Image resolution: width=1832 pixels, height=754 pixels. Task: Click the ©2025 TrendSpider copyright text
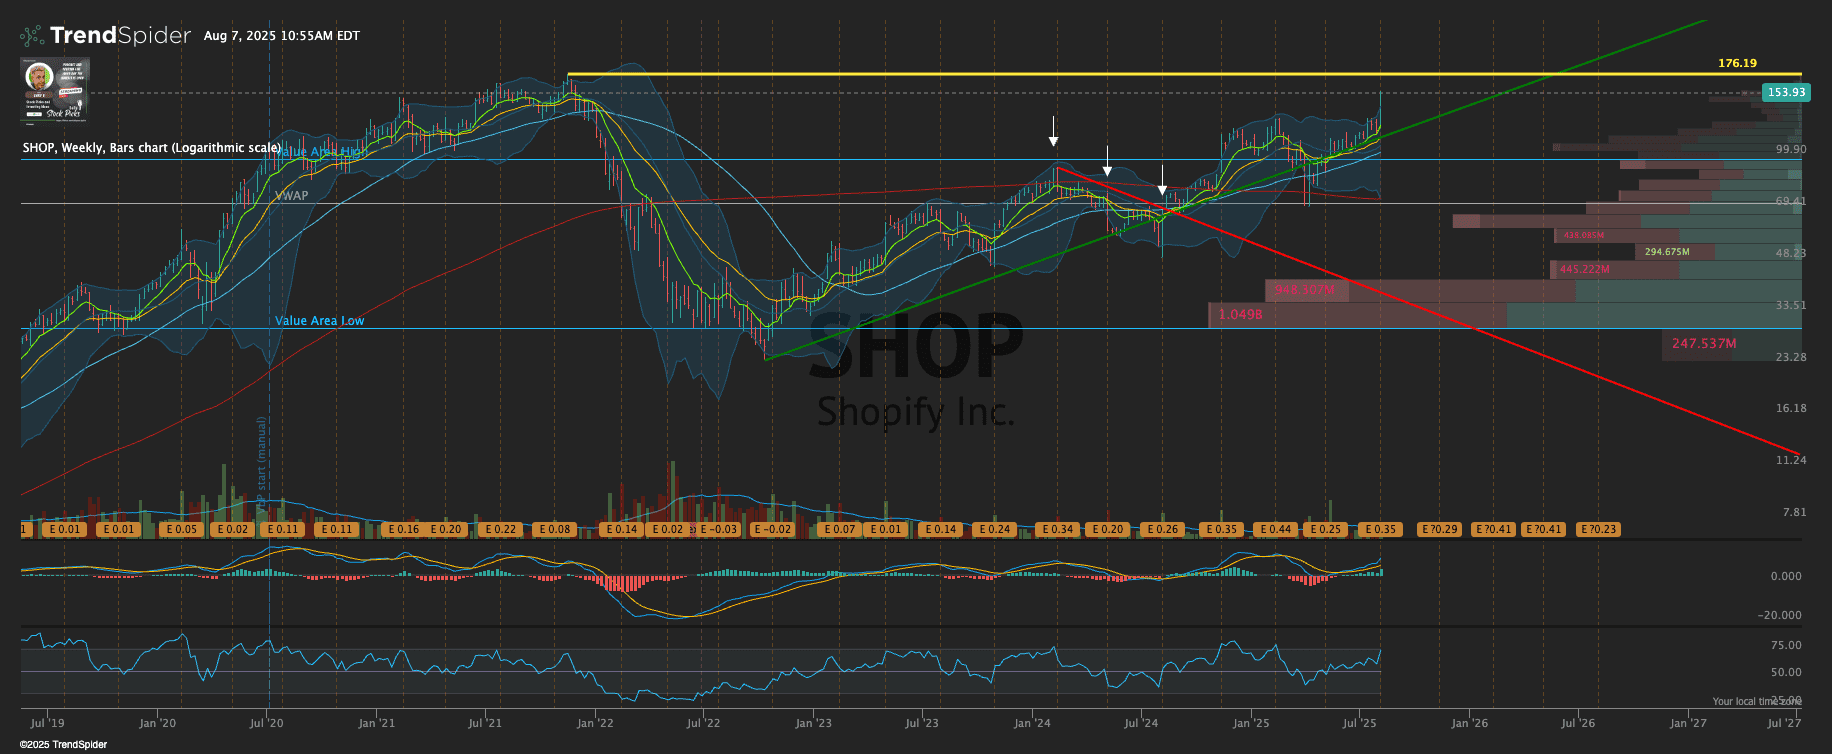pyautogui.click(x=64, y=744)
